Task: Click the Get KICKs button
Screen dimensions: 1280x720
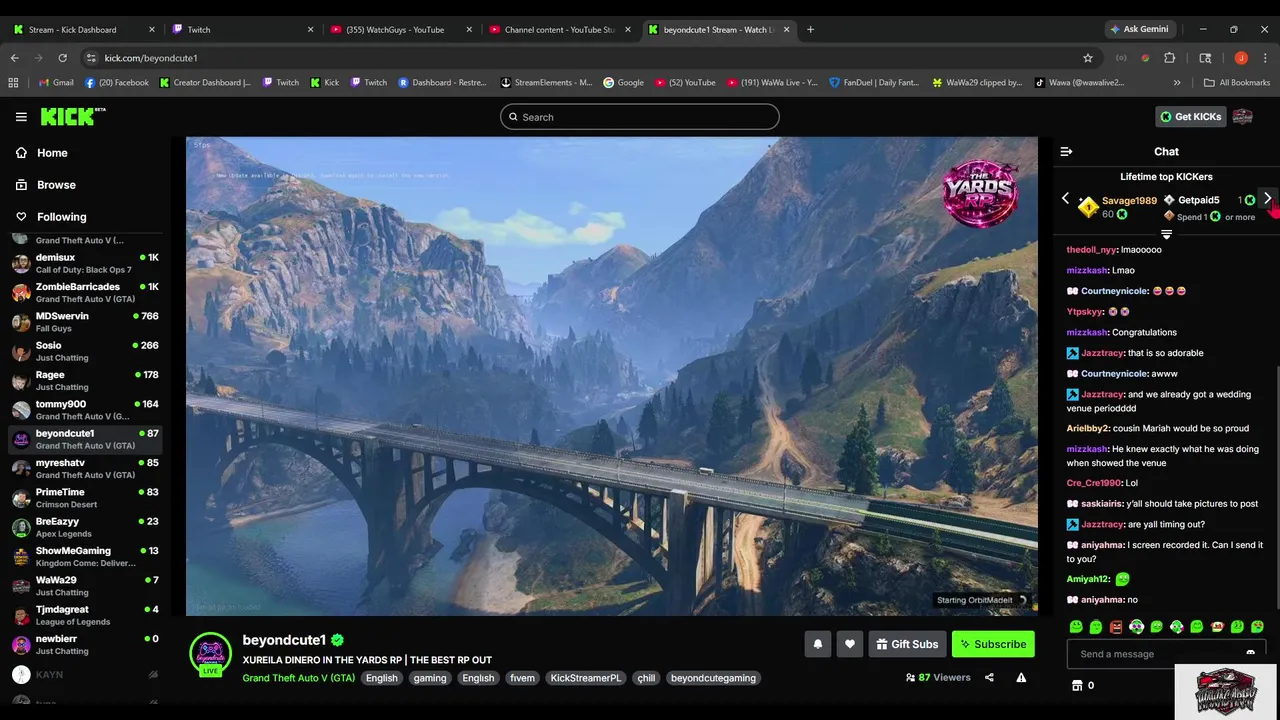Action: tap(1190, 117)
